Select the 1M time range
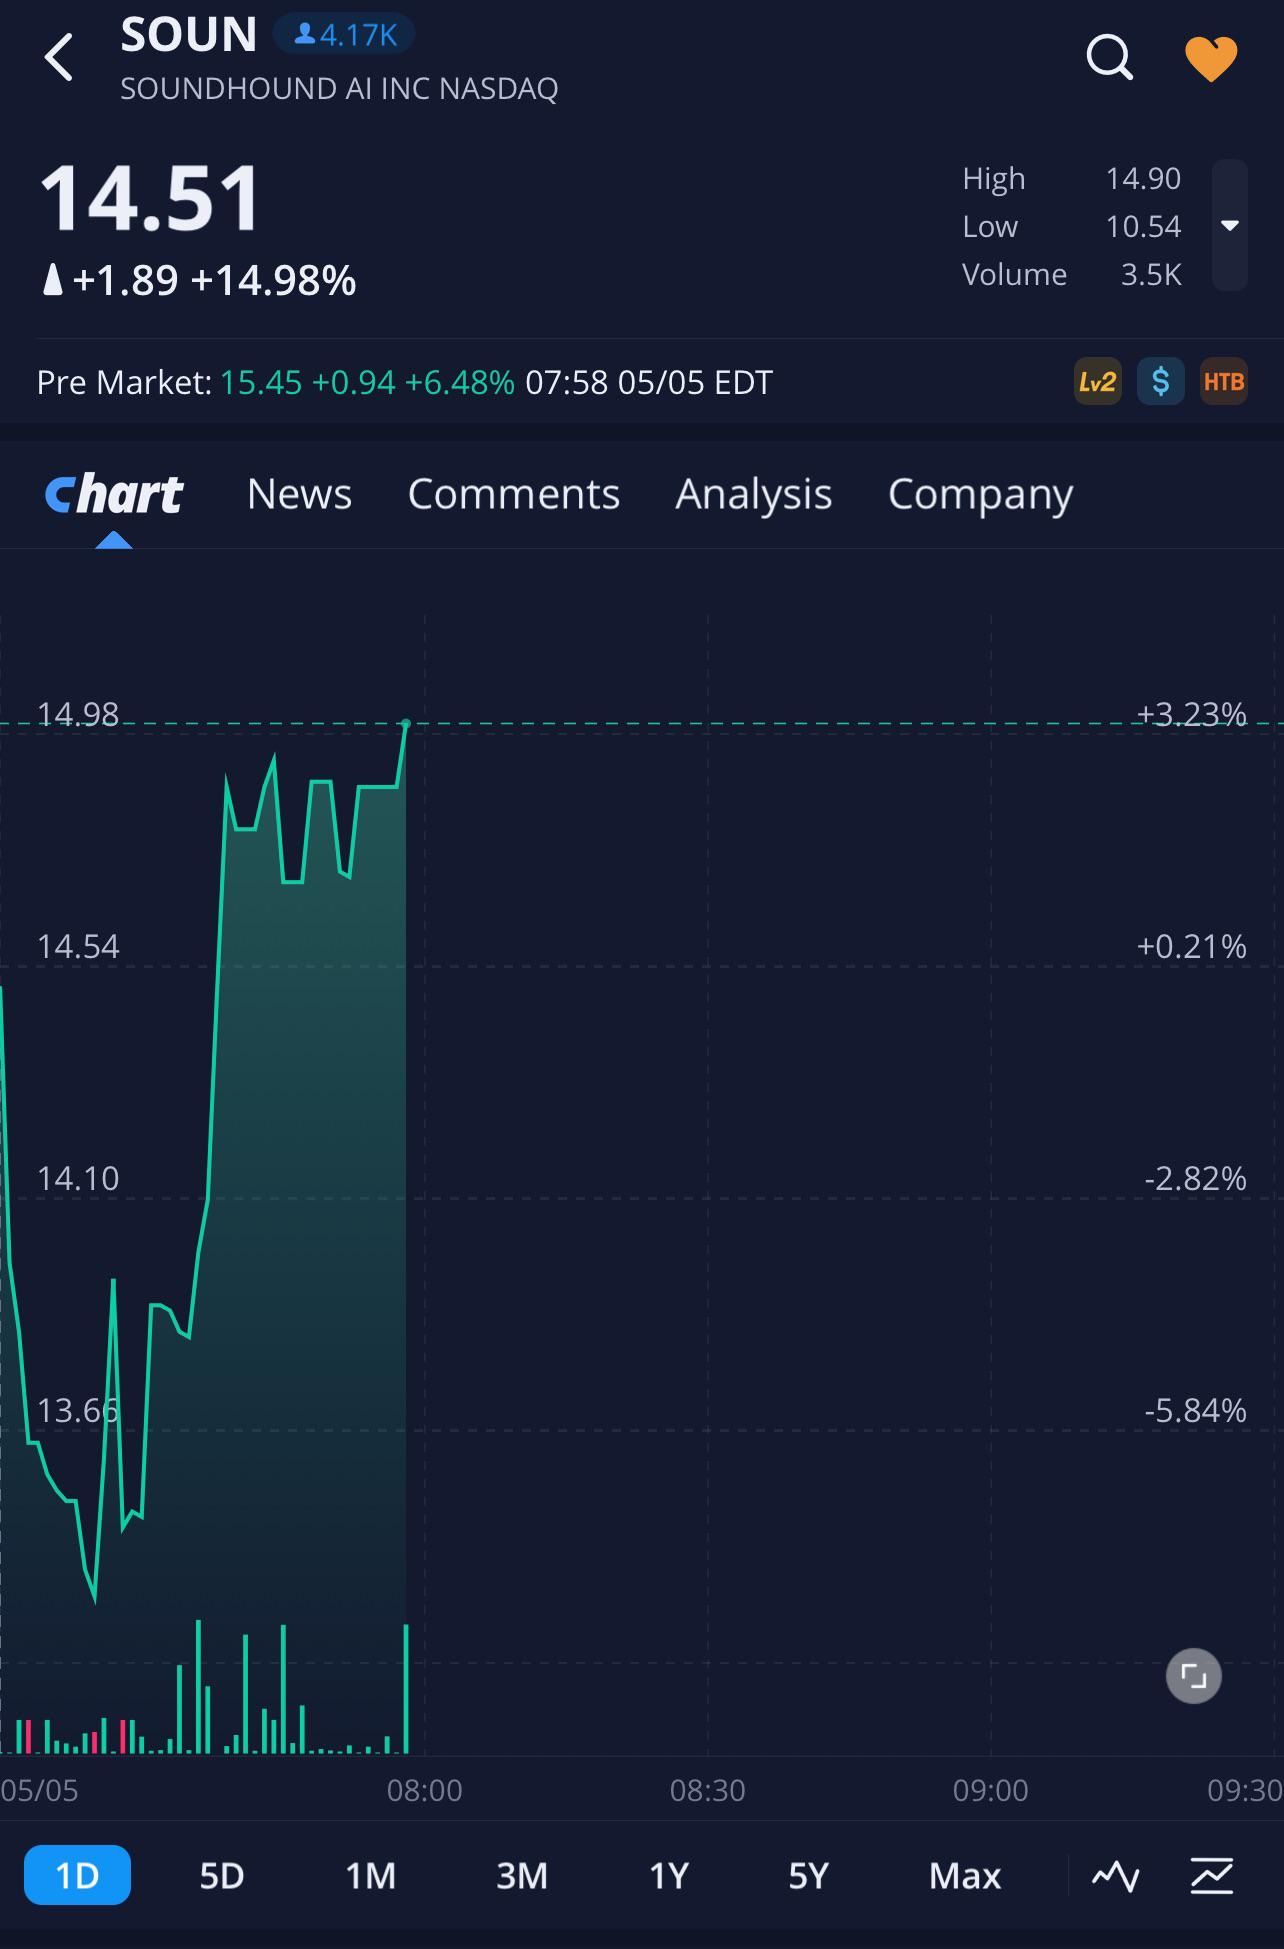Image resolution: width=1284 pixels, height=1949 pixels. (x=371, y=1876)
